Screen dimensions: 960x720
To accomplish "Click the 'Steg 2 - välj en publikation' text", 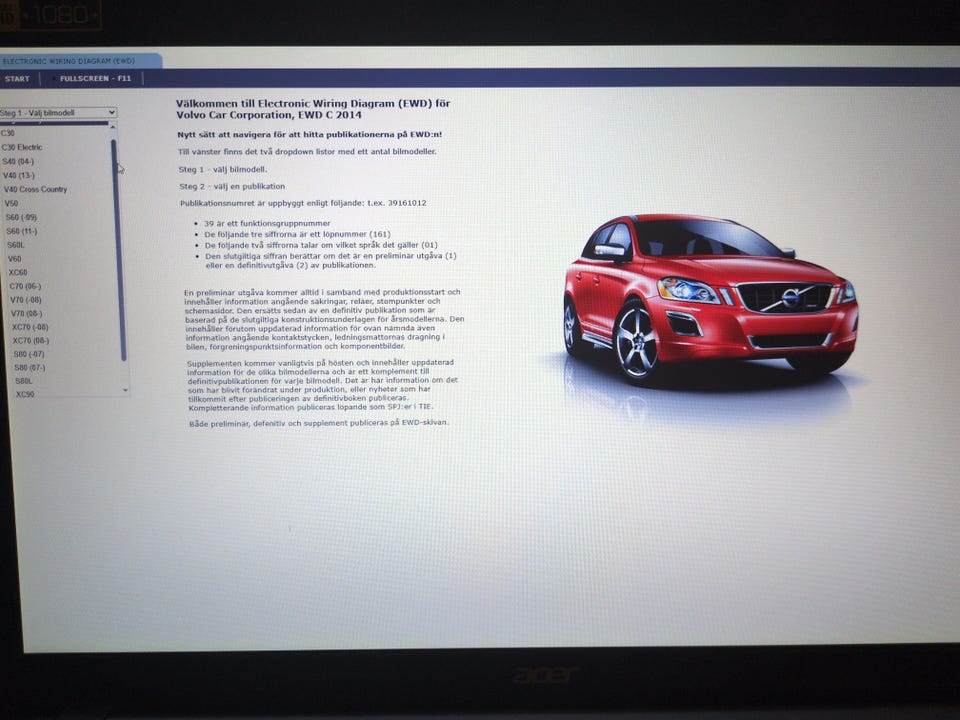I will (x=232, y=186).
